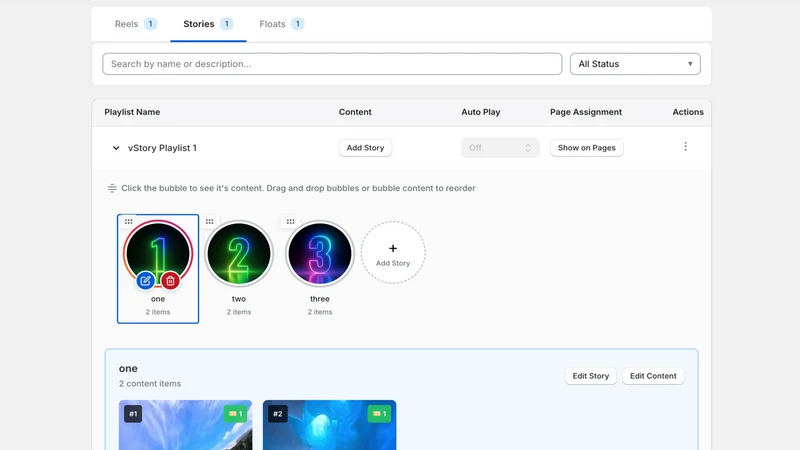Switch to the Floats tab
800x450 pixels.
(x=282, y=24)
